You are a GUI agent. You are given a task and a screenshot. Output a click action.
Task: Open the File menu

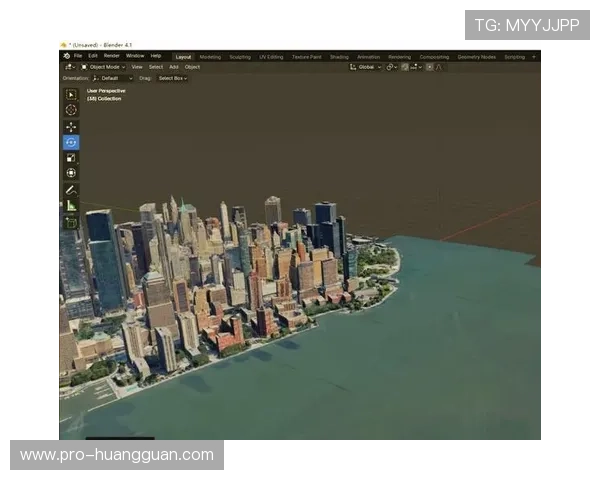78,56
